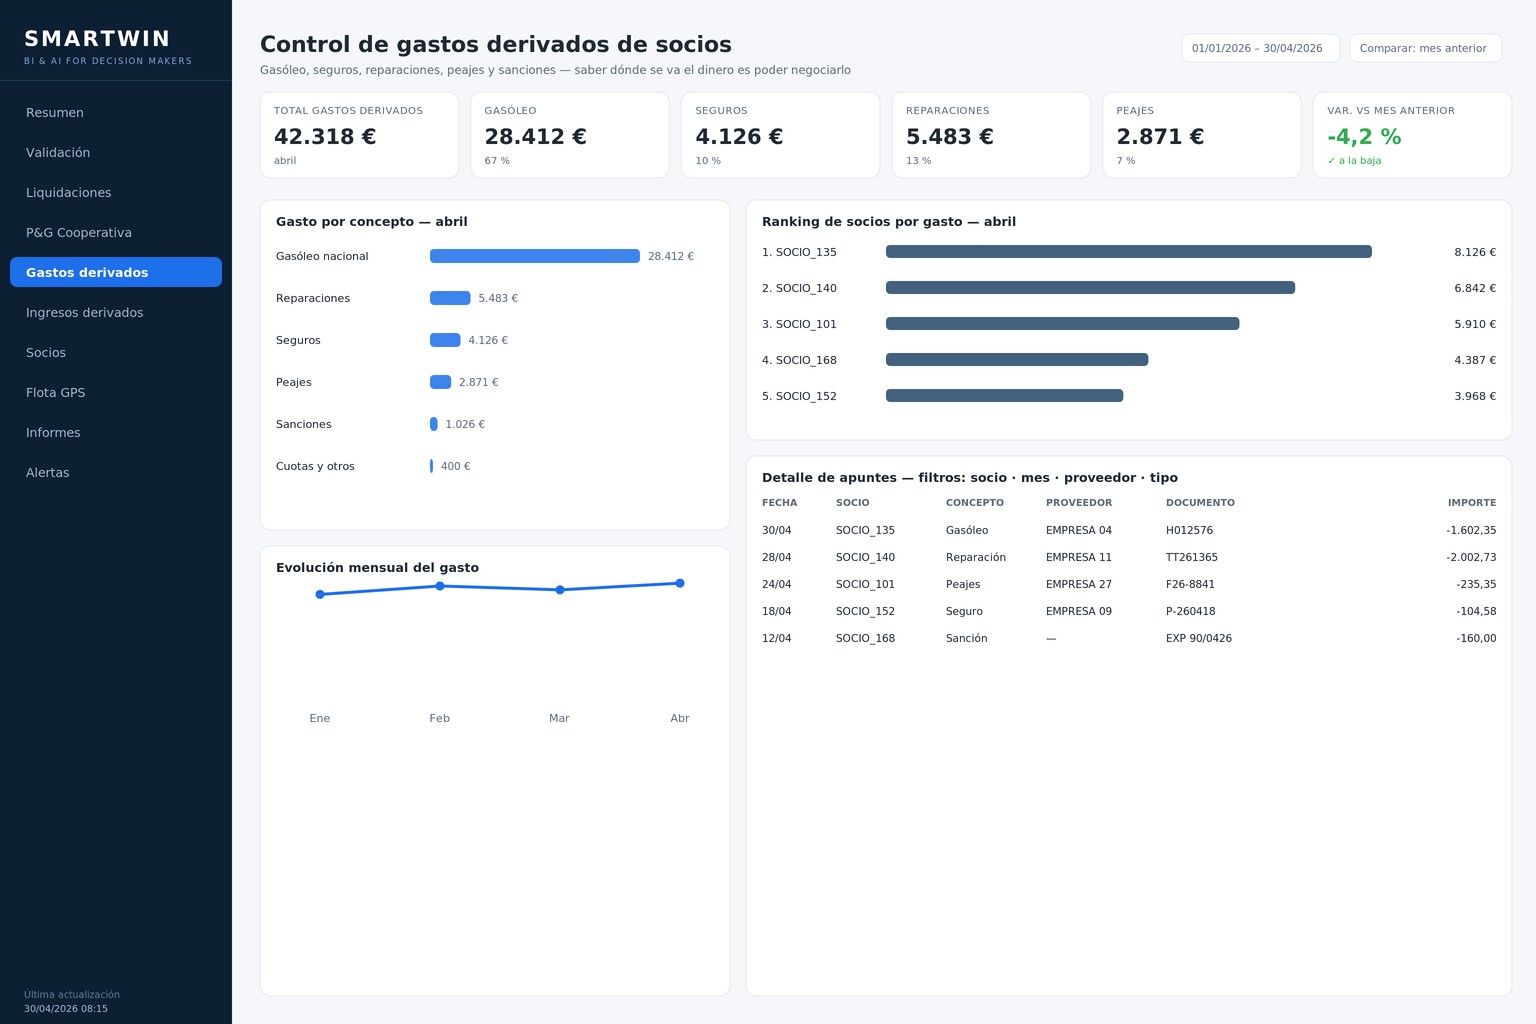The height and width of the screenshot is (1024, 1536).
Task: Click EMPRESA 27 in the proveedor column
Action: click(x=1079, y=584)
